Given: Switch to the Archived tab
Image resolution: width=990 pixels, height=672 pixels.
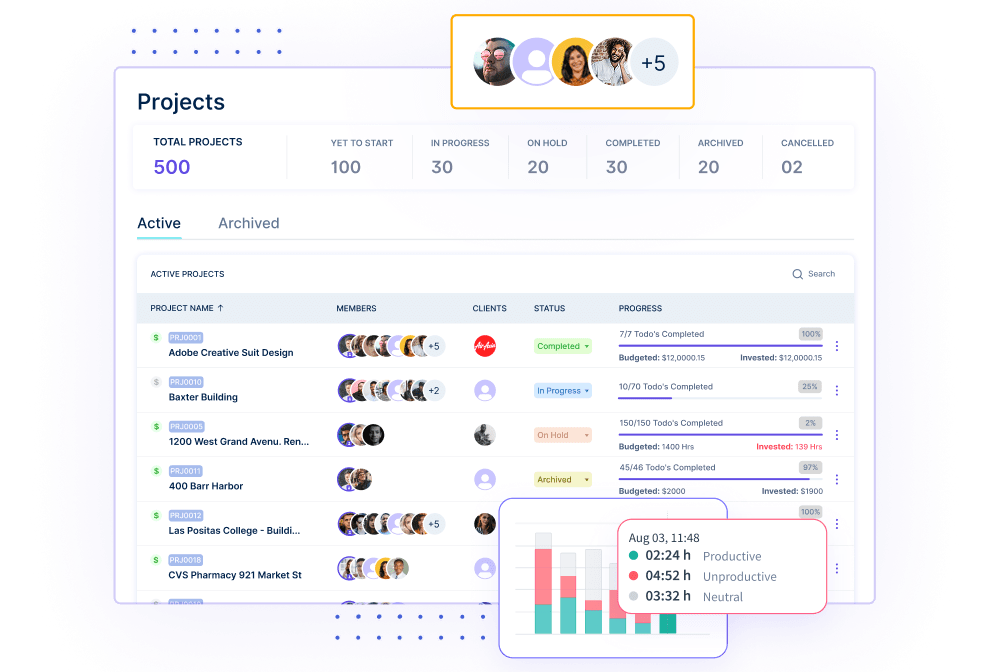Looking at the screenshot, I should pyautogui.click(x=249, y=223).
